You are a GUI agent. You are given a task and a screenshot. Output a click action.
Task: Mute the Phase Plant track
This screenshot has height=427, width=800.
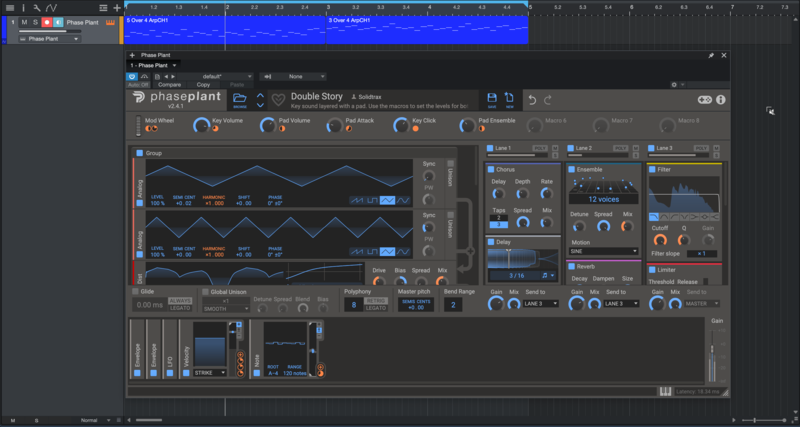[x=24, y=21]
